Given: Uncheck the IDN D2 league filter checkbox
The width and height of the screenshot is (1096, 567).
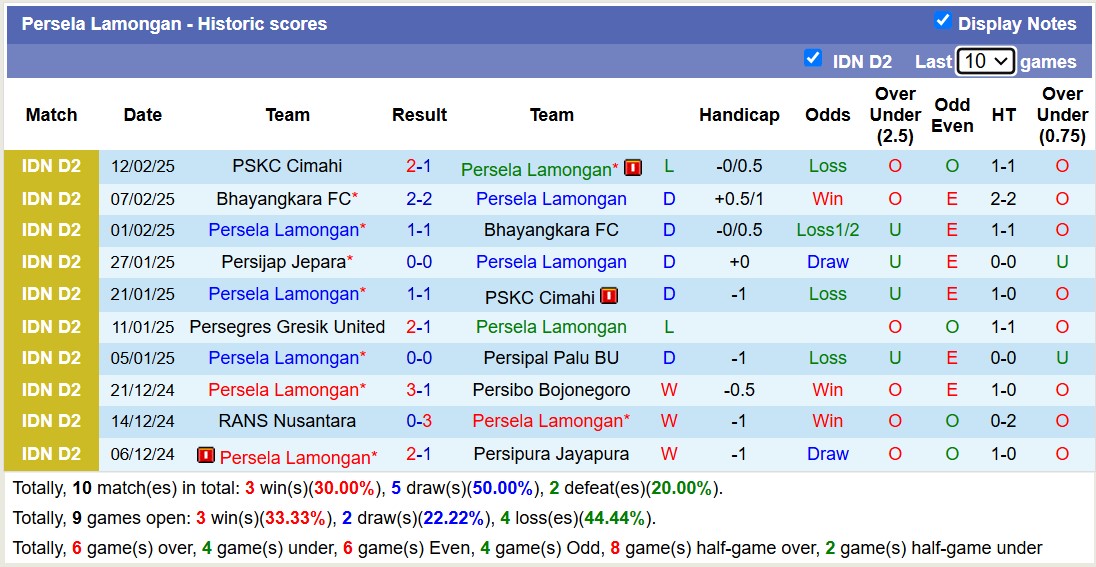Looking at the screenshot, I should [x=812, y=58].
